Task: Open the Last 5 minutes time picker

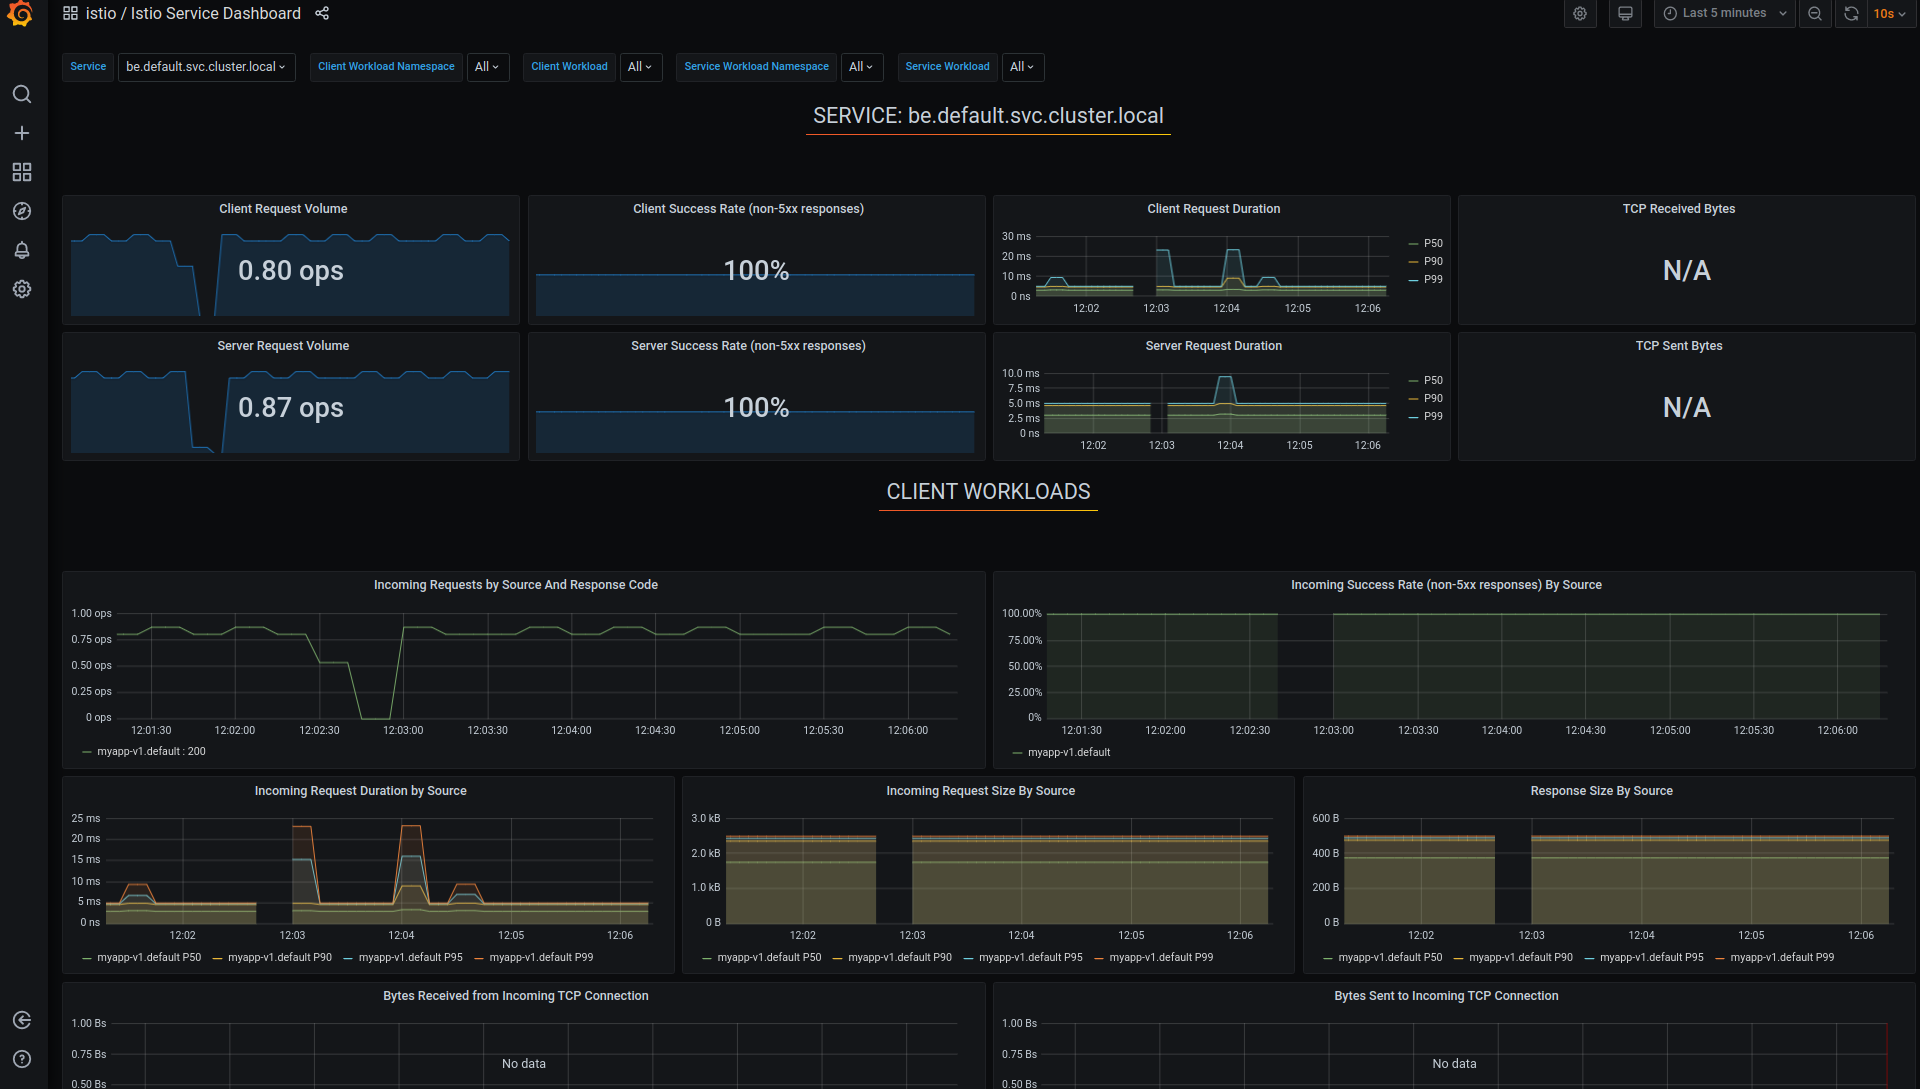Action: click(x=1724, y=14)
